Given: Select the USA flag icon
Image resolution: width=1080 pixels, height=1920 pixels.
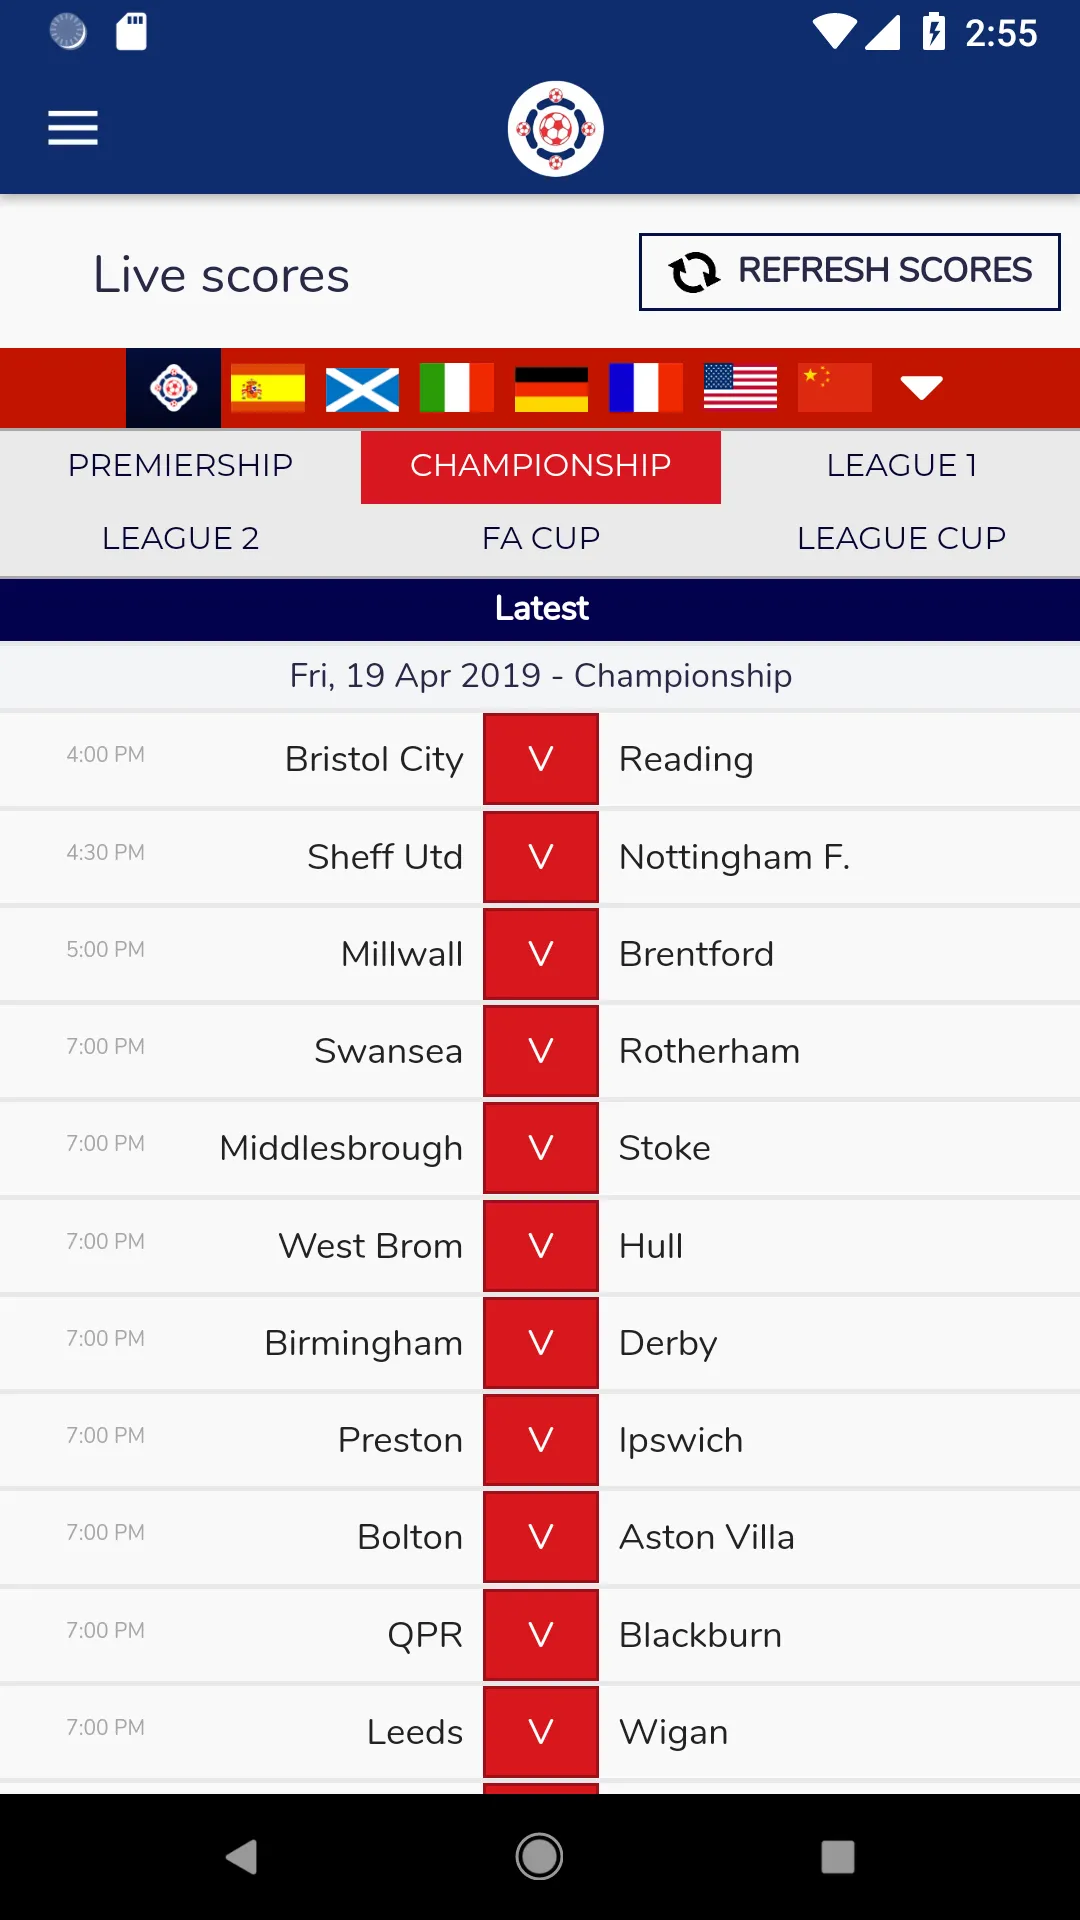Looking at the screenshot, I should click(740, 388).
